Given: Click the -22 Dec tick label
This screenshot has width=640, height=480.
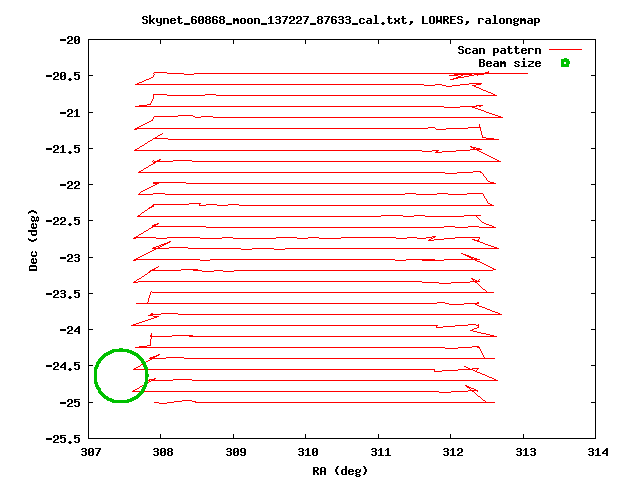Looking at the screenshot, I should tap(70, 185).
